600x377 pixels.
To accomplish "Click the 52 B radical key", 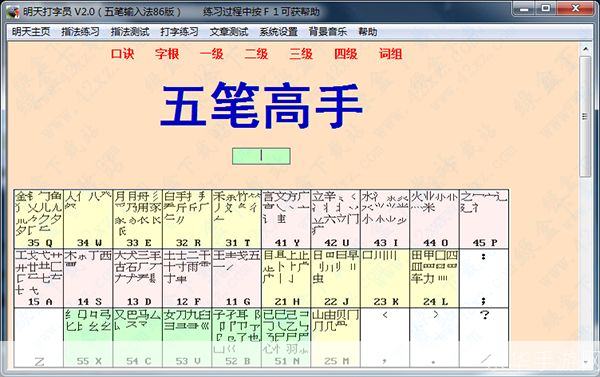I will 237,338.
